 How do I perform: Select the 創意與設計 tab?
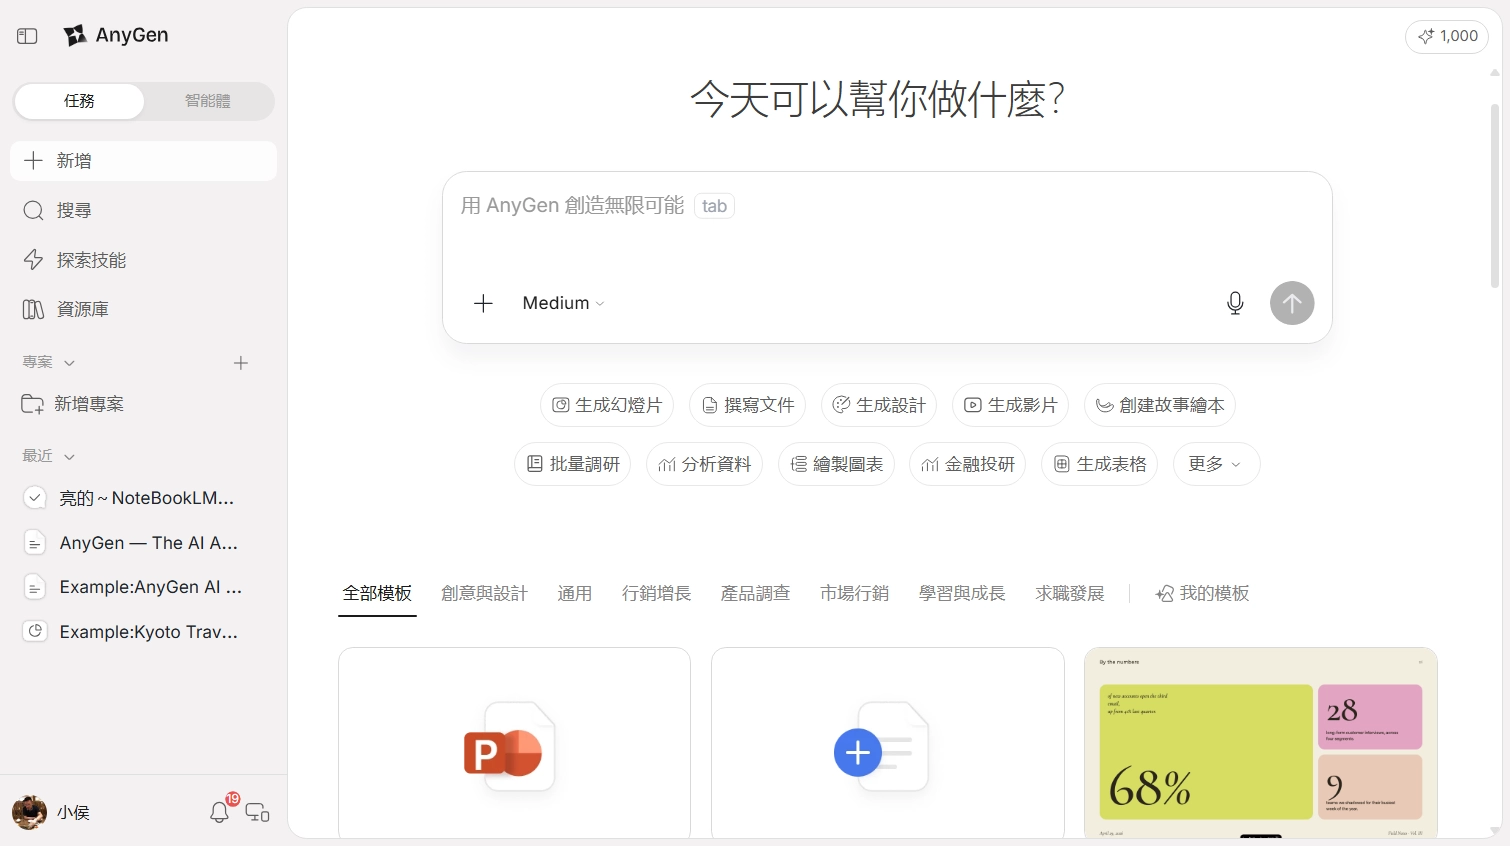click(x=484, y=593)
